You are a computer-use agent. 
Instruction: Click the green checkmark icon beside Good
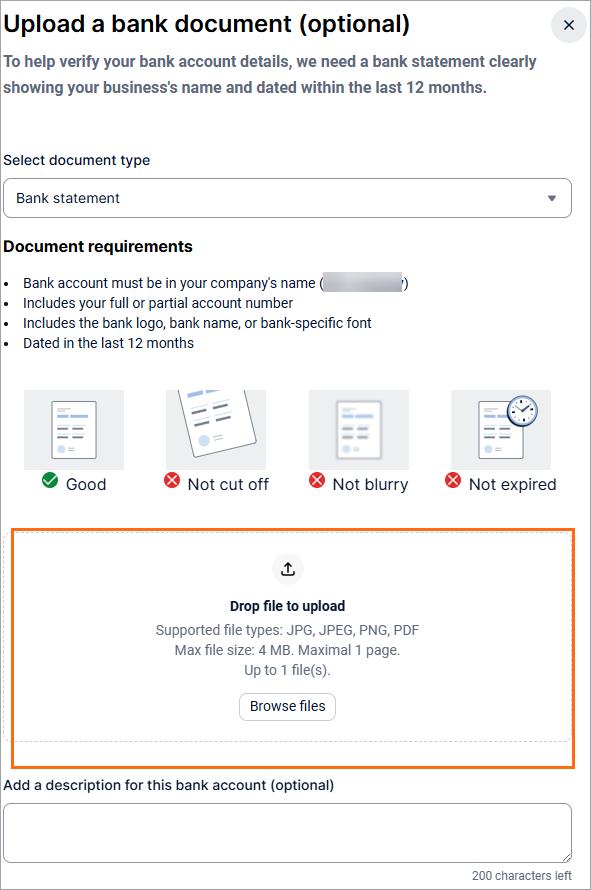[50, 481]
